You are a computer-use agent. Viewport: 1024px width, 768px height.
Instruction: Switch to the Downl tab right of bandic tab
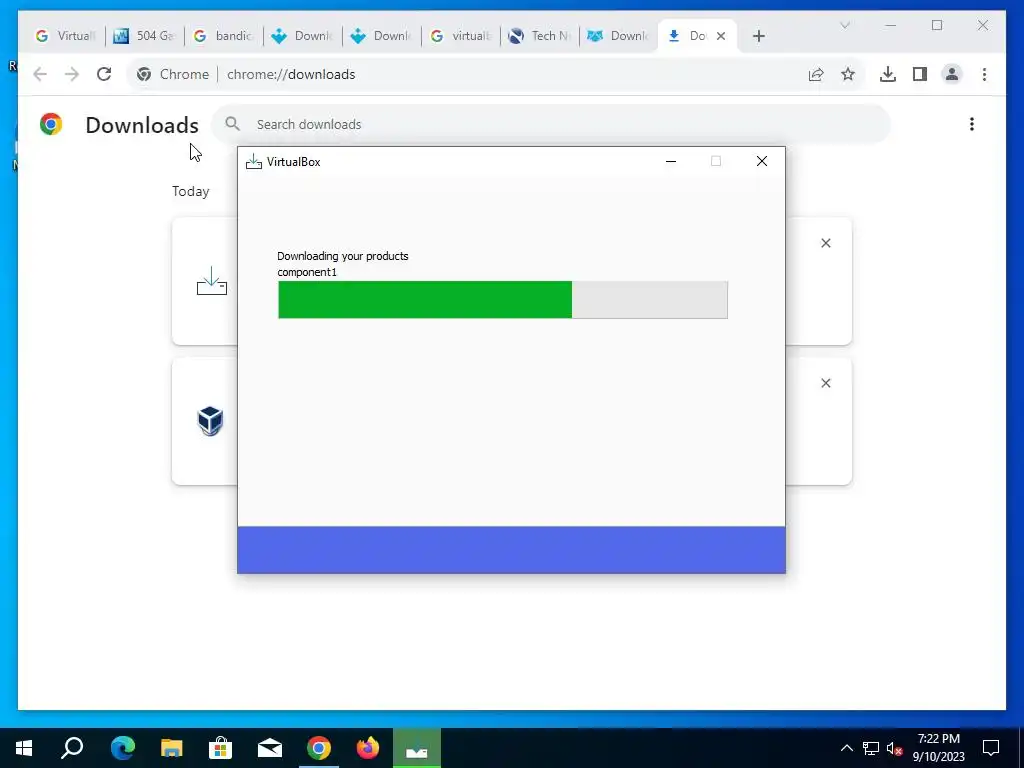coord(302,36)
